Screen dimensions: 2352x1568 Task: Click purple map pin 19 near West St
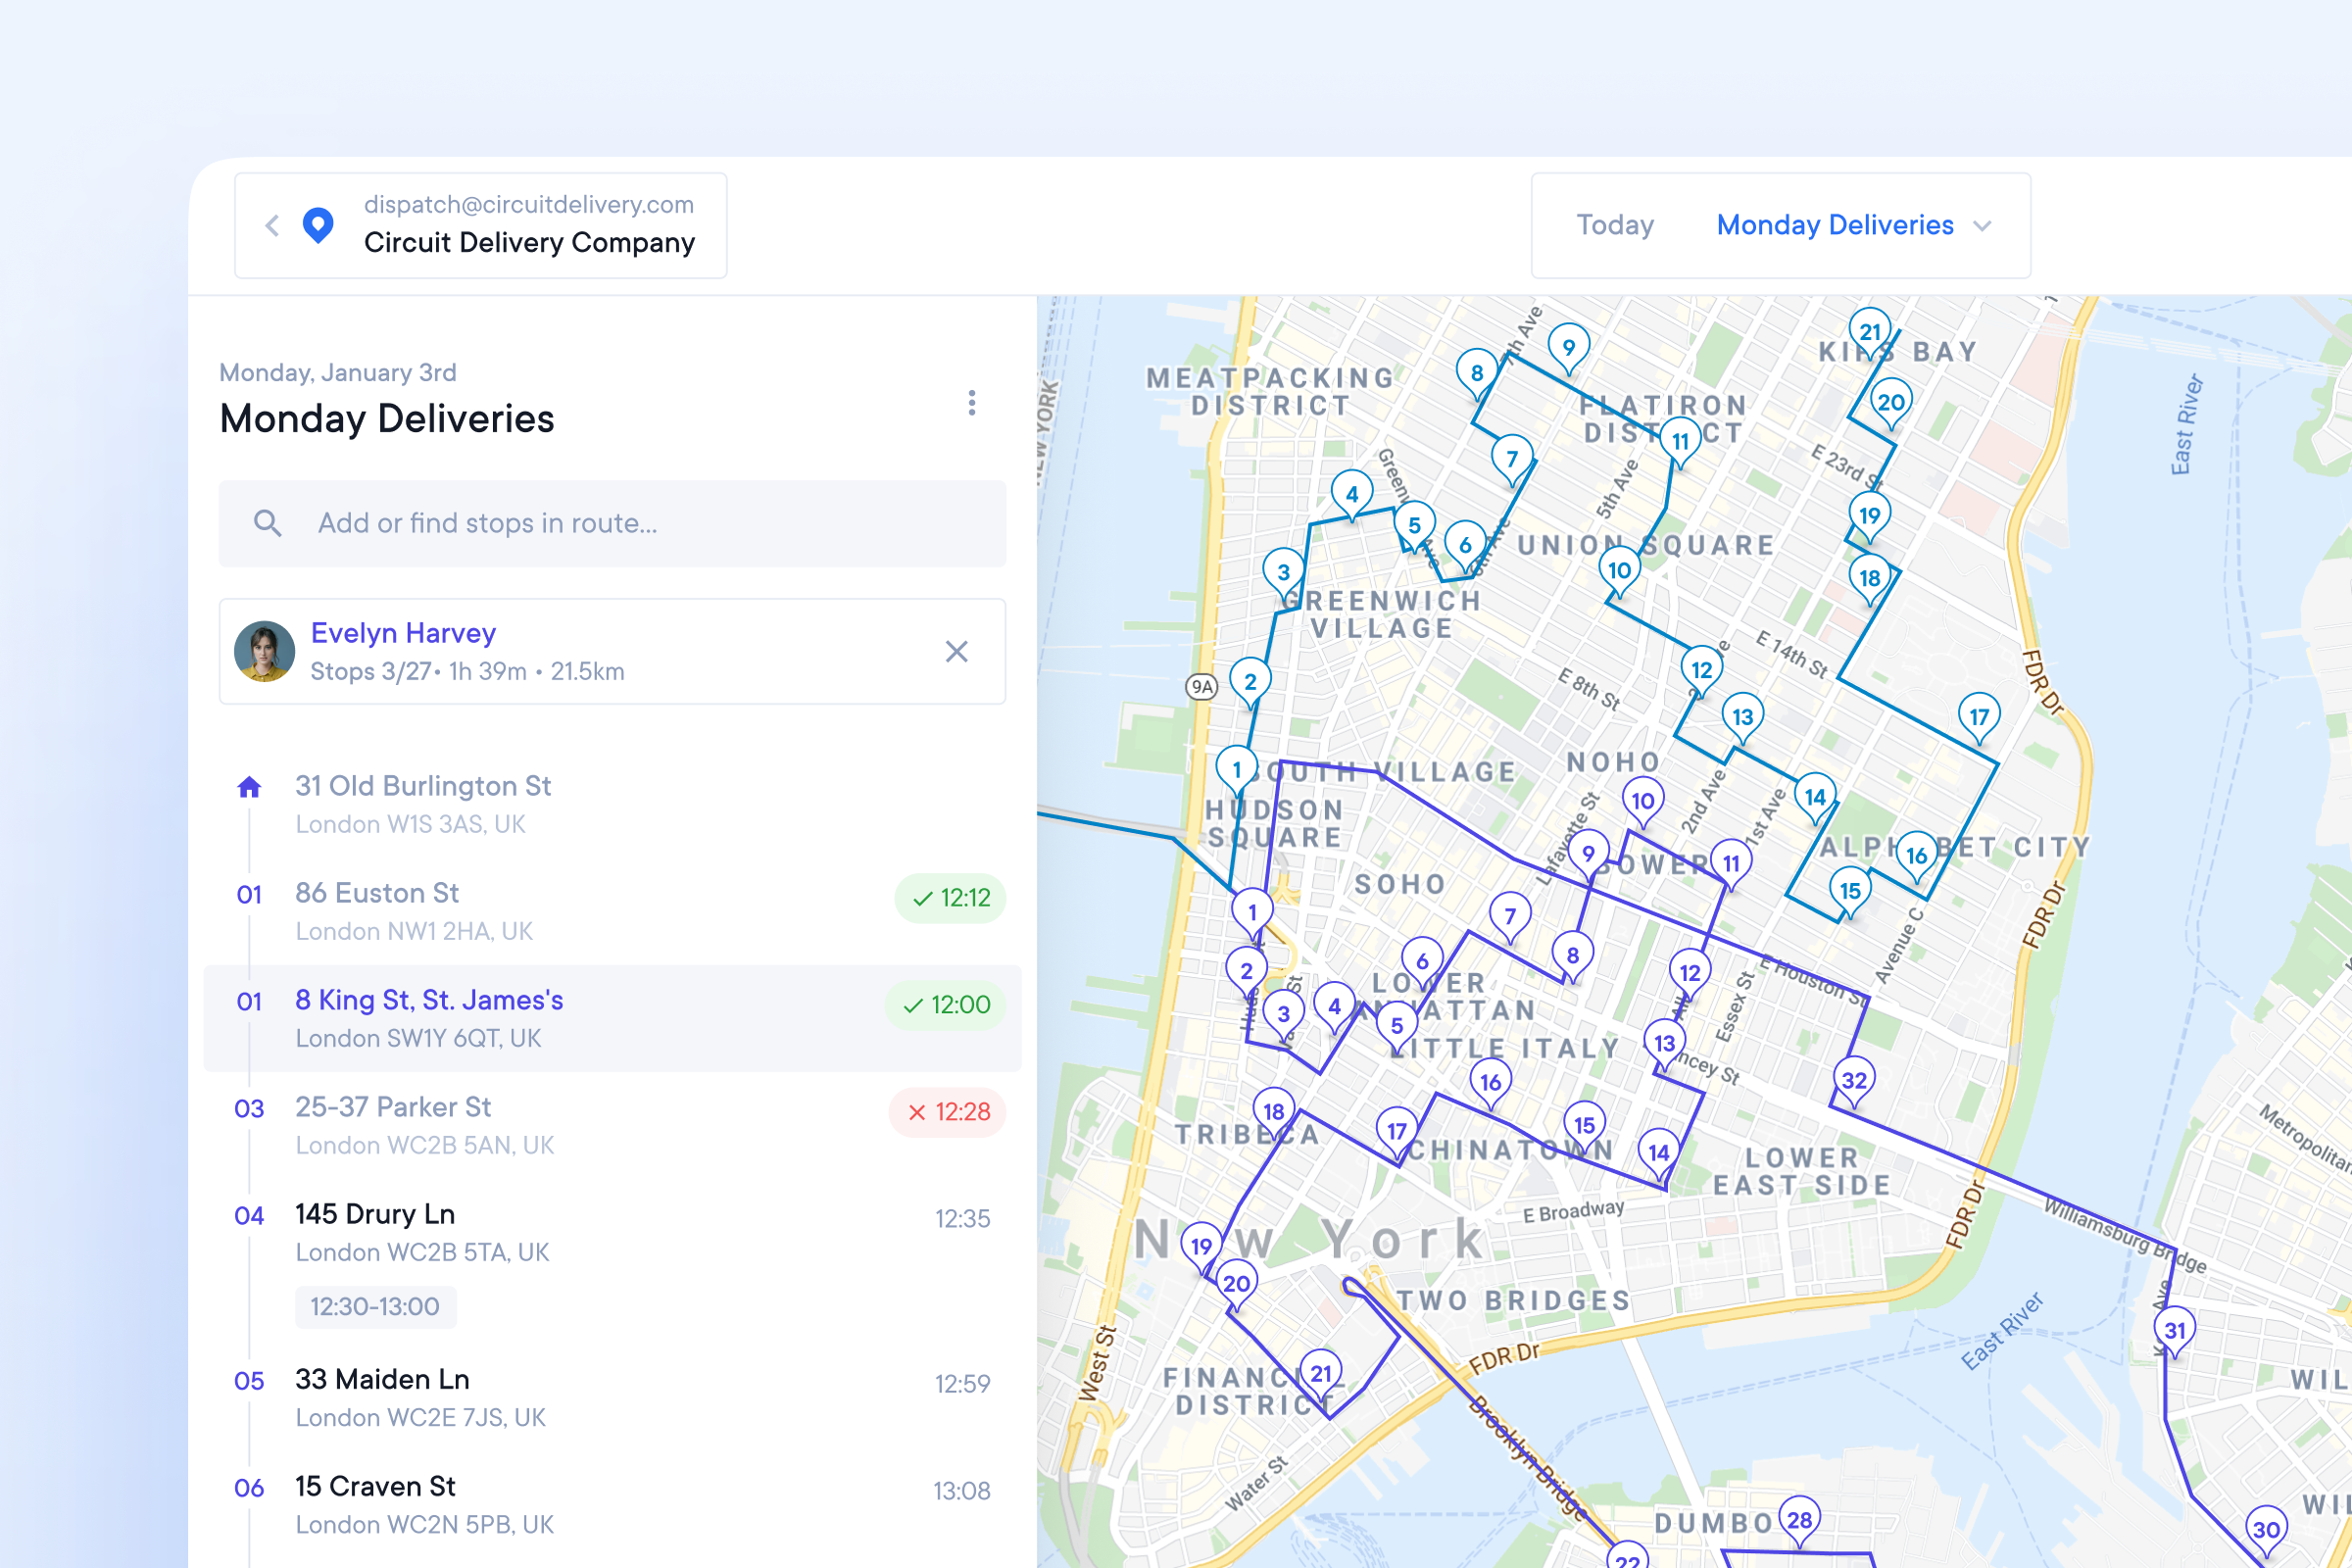click(1202, 1246)
